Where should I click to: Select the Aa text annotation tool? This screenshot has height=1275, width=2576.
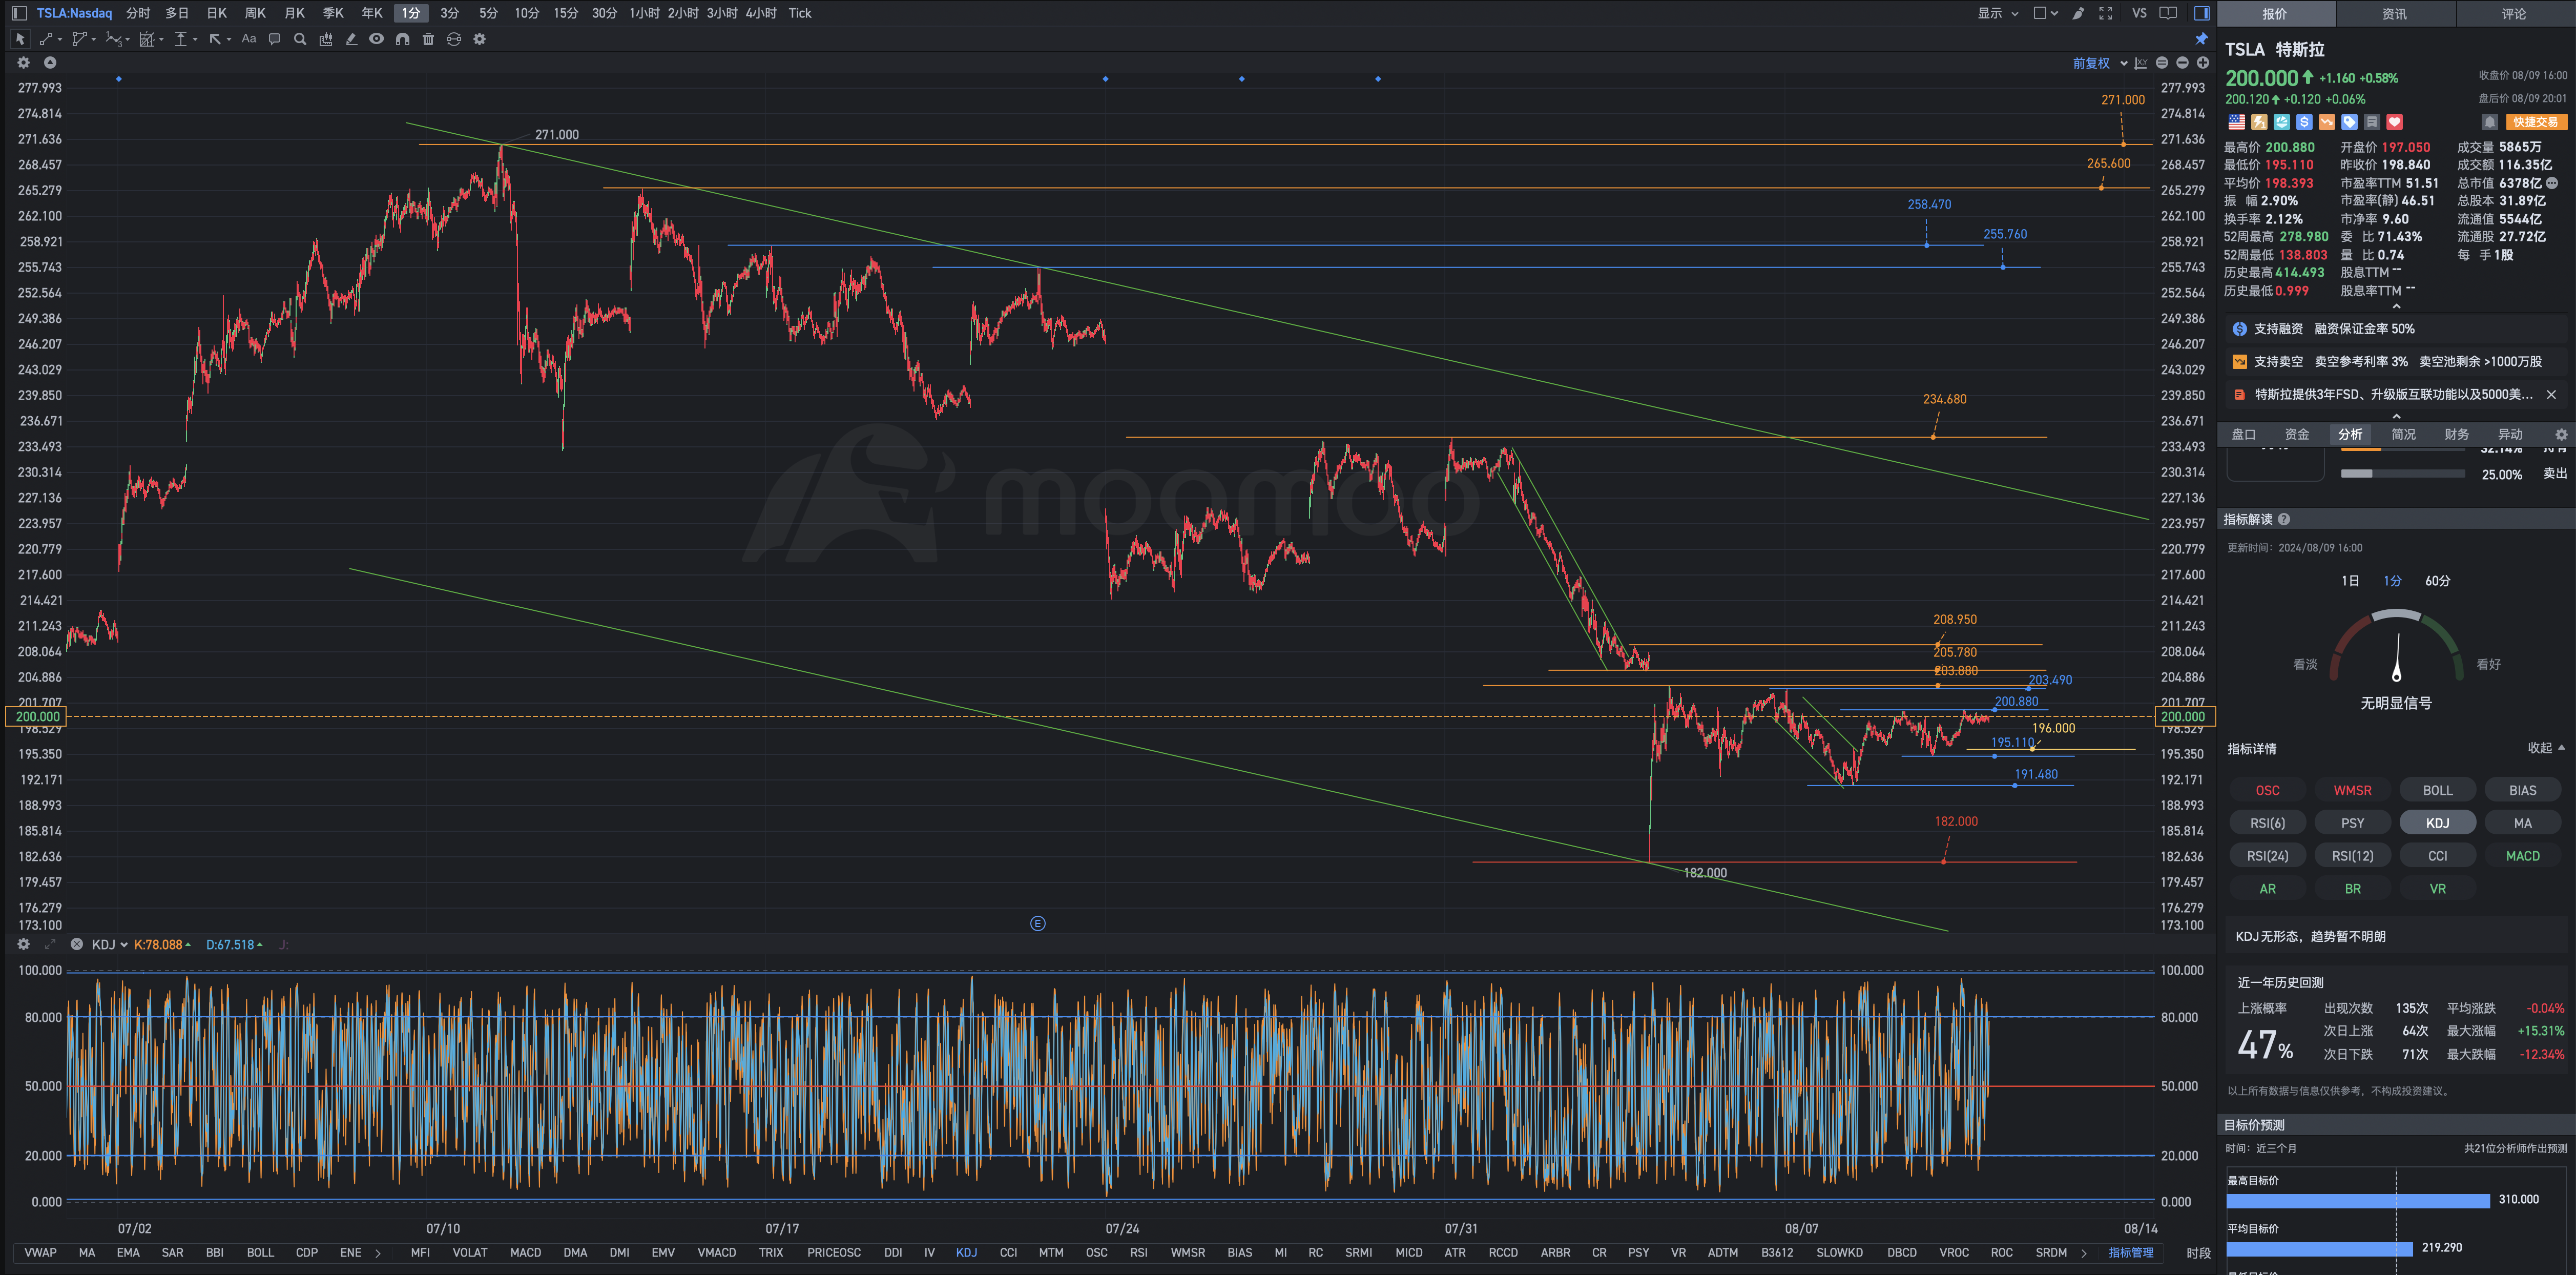[249, 39]
